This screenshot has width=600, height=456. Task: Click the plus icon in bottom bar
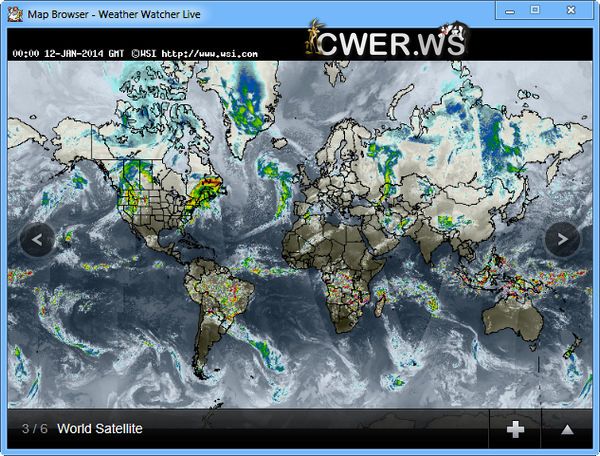(515, 429)
